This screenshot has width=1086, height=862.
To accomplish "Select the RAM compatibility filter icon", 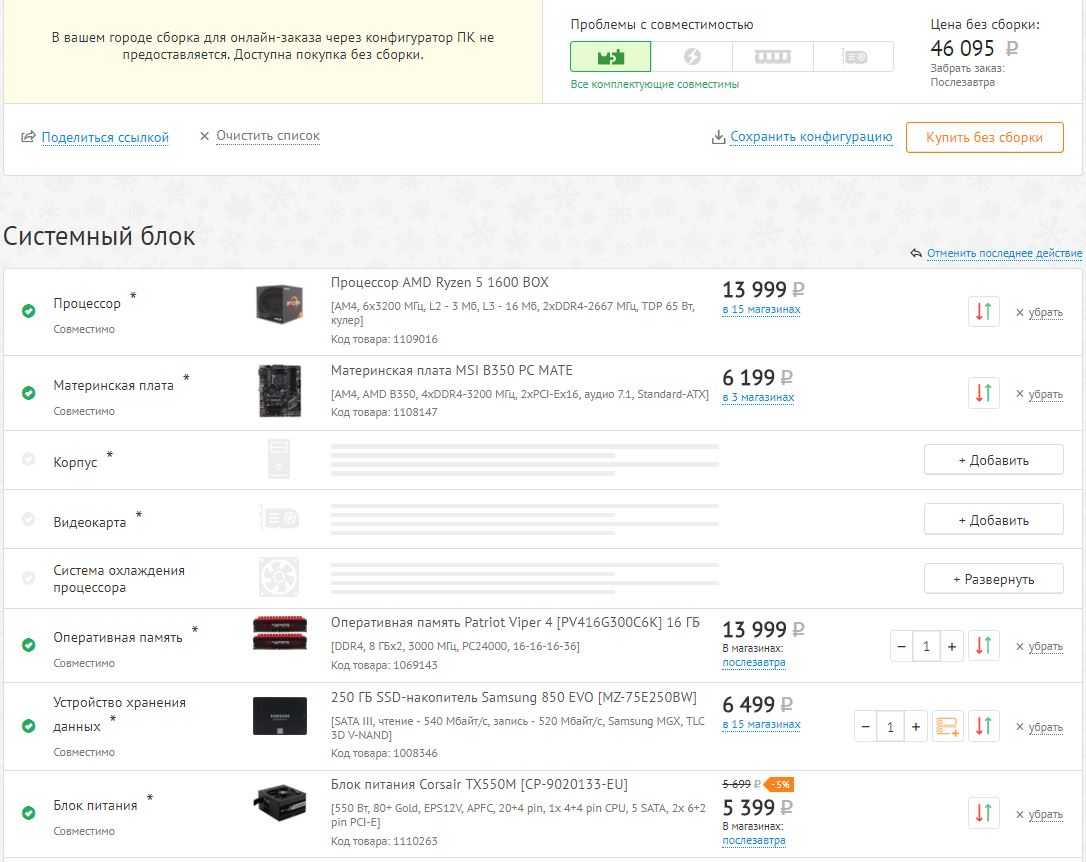I will point(772,57).
